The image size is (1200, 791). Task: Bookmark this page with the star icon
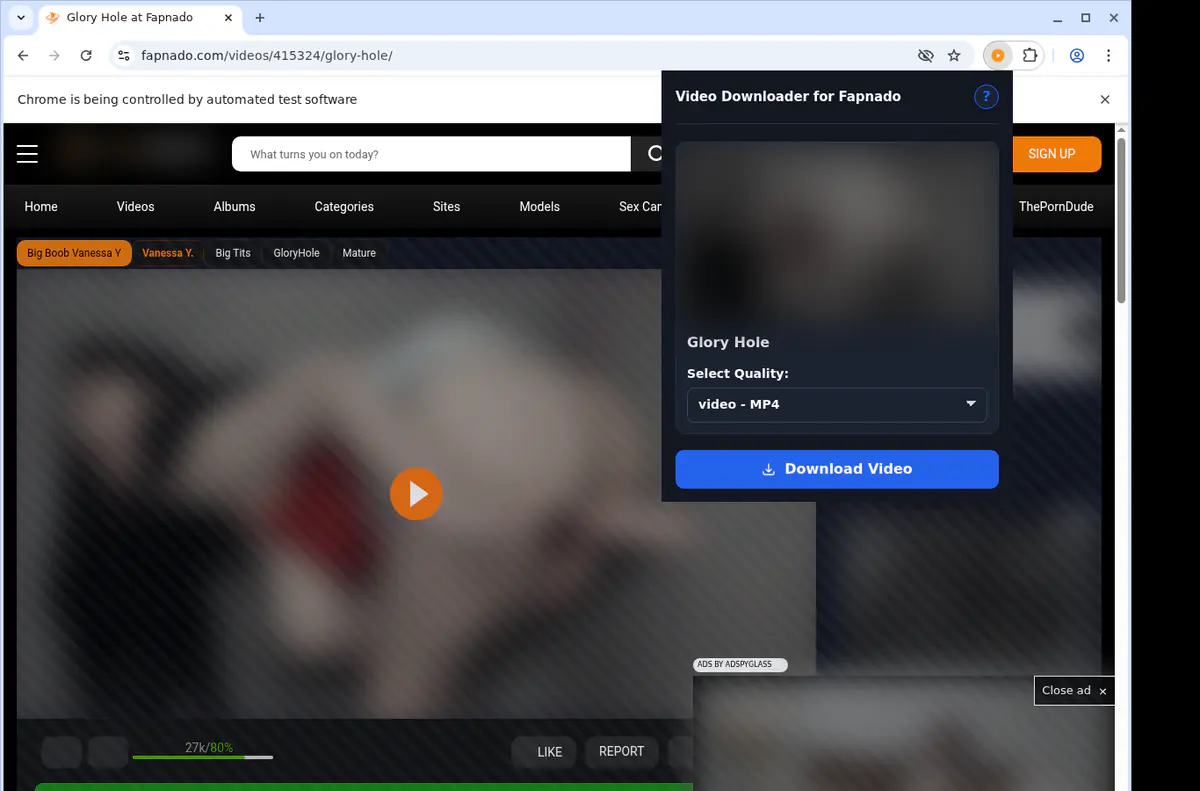[954, 56]
